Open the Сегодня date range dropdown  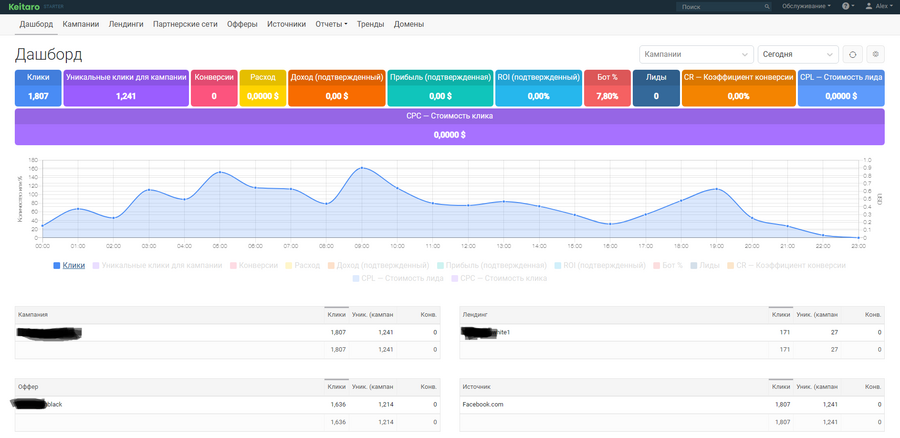[798, 54]
